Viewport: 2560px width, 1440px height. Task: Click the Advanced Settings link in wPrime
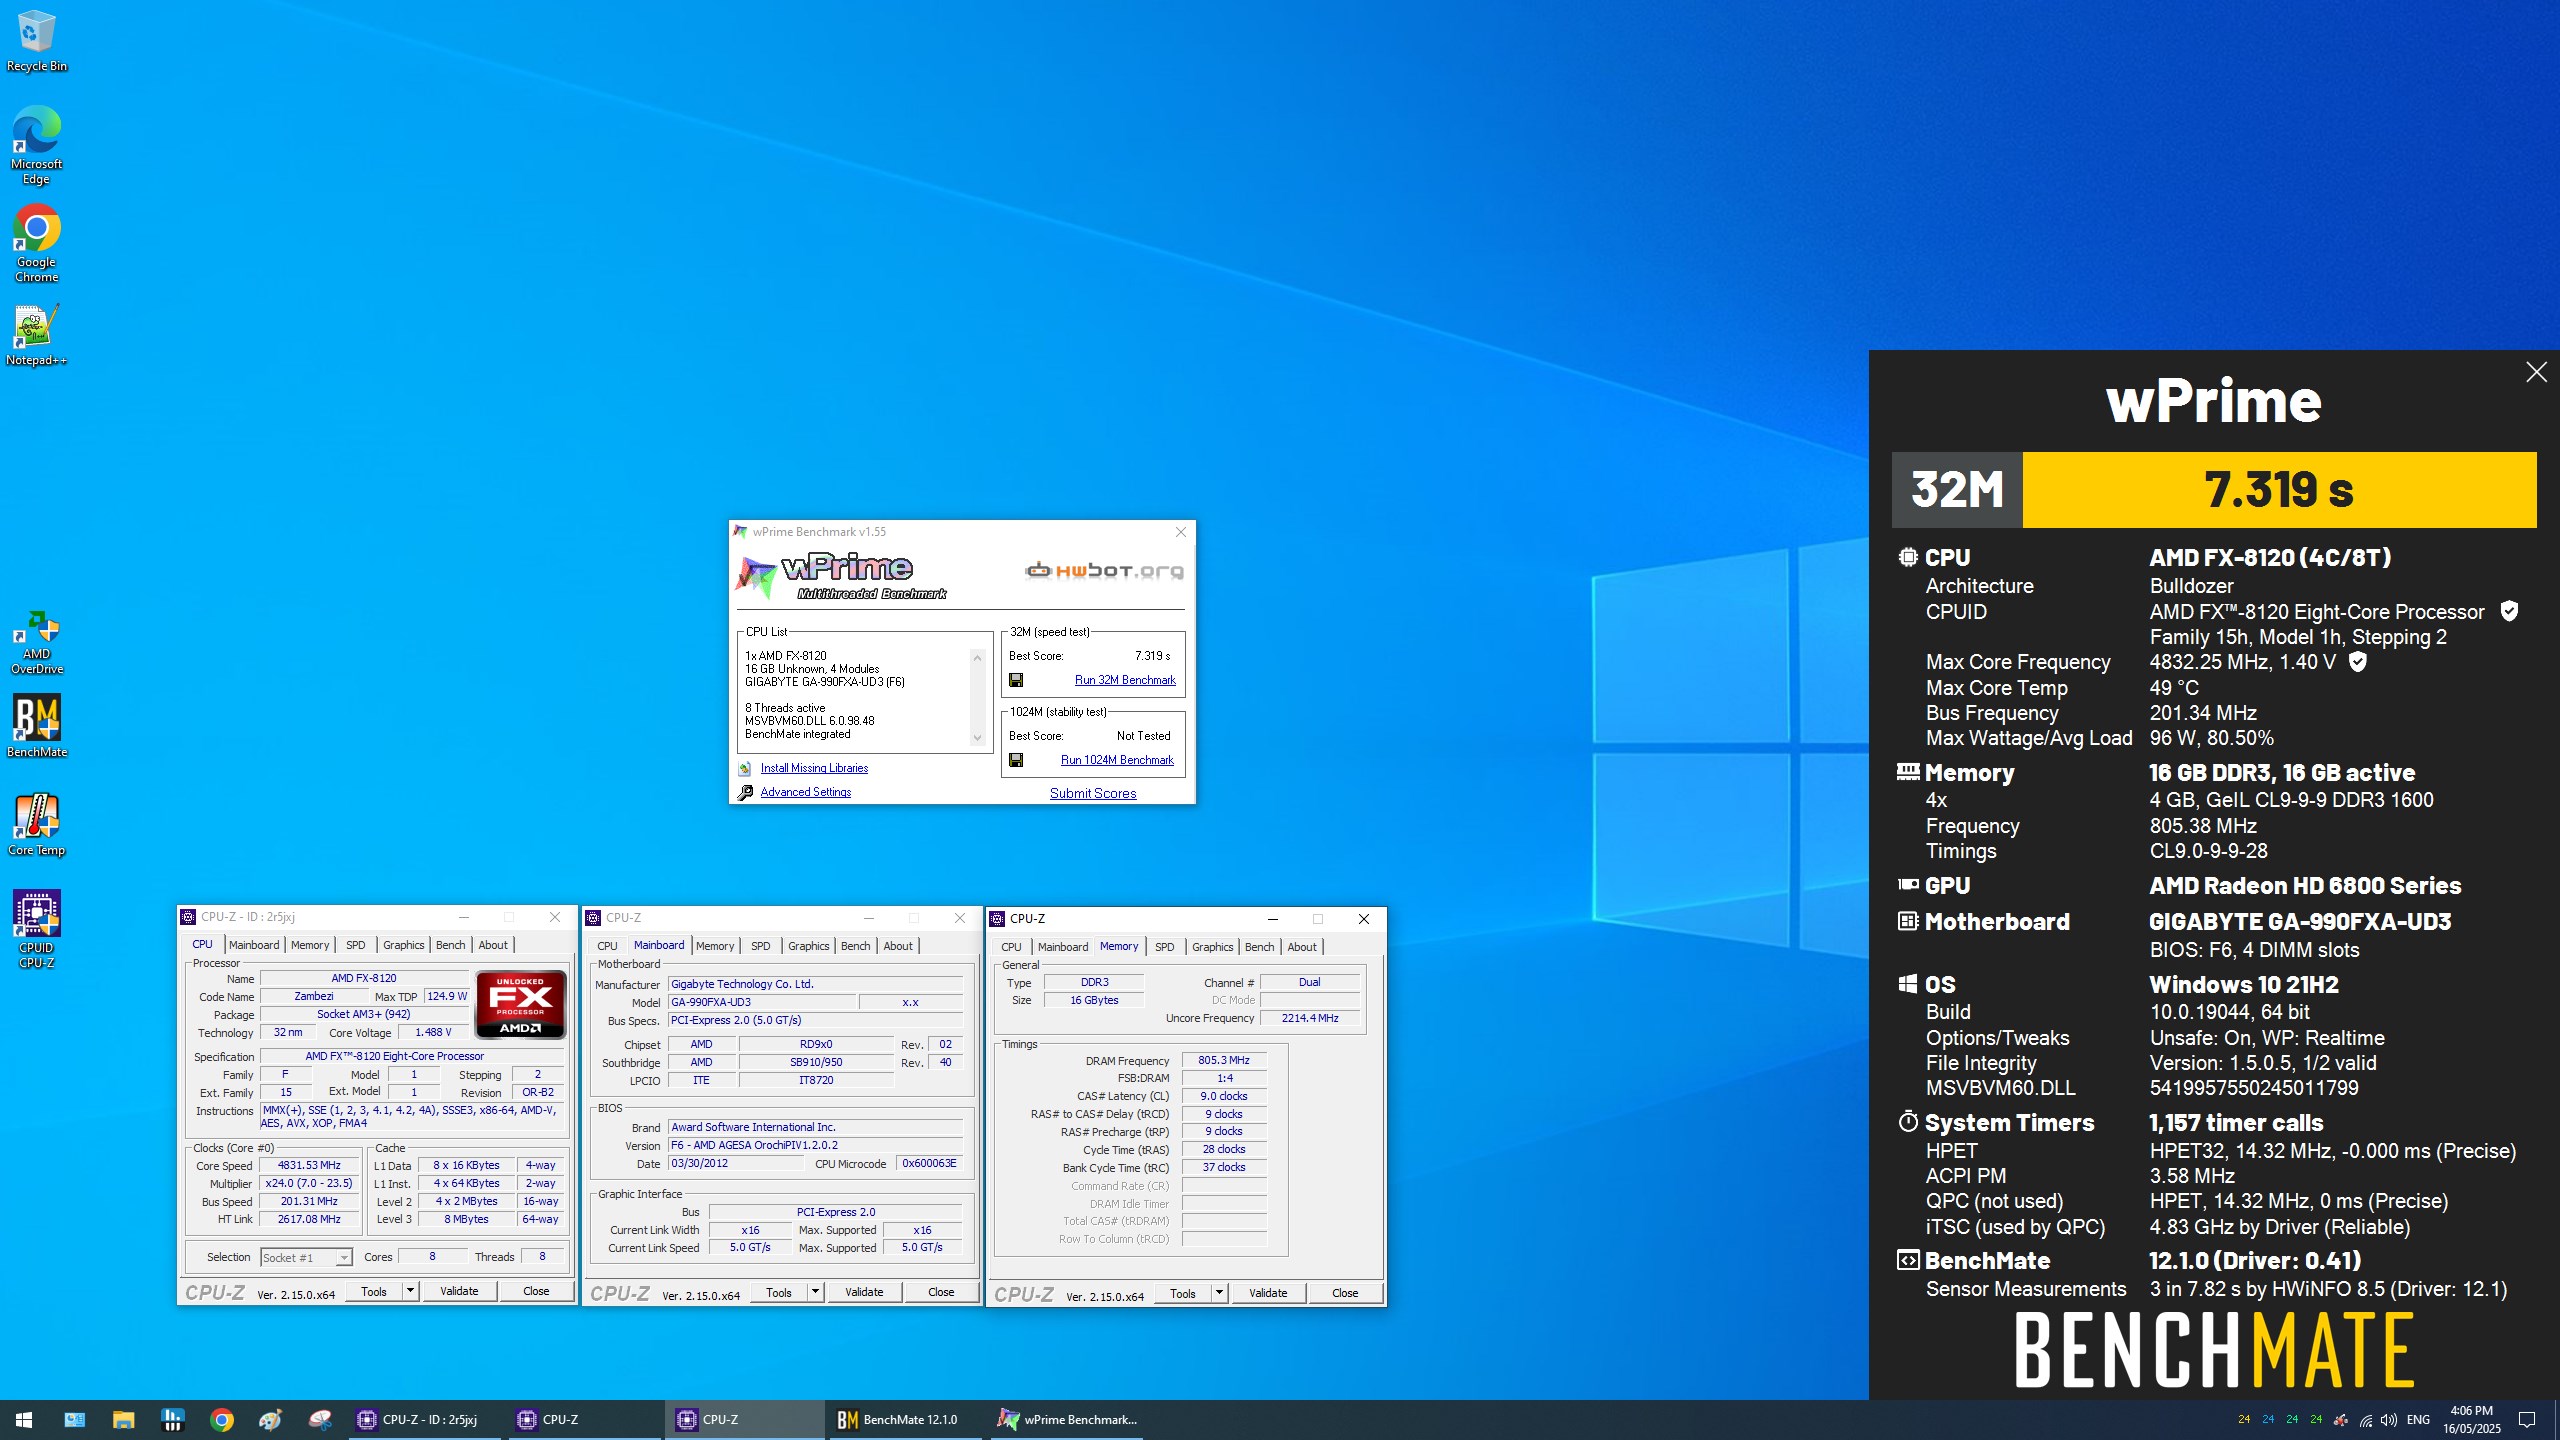[x=806, y=792]
